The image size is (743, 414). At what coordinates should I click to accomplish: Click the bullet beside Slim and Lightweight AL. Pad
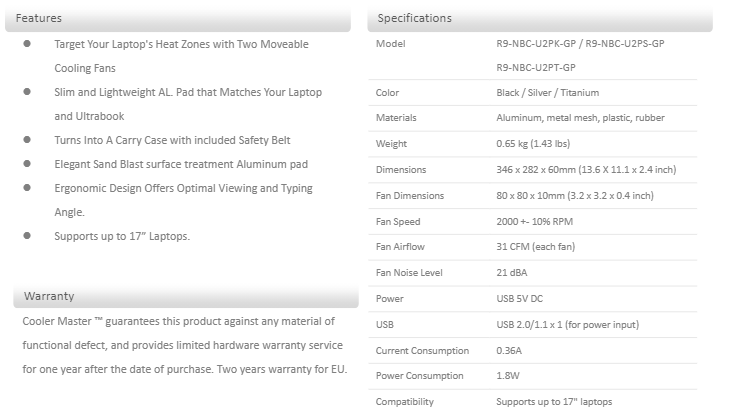pos(27,92)
